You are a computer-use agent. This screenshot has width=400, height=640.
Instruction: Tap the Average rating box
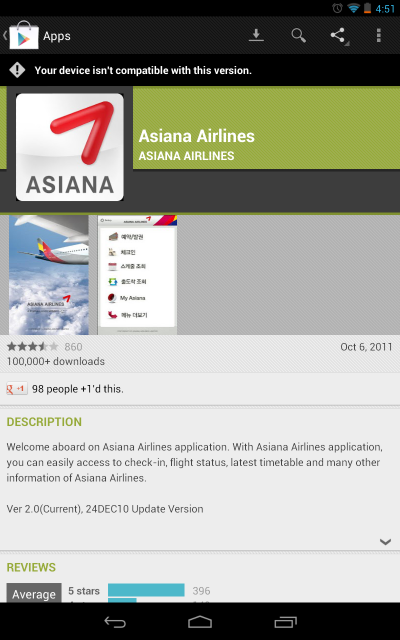(34, 593)
